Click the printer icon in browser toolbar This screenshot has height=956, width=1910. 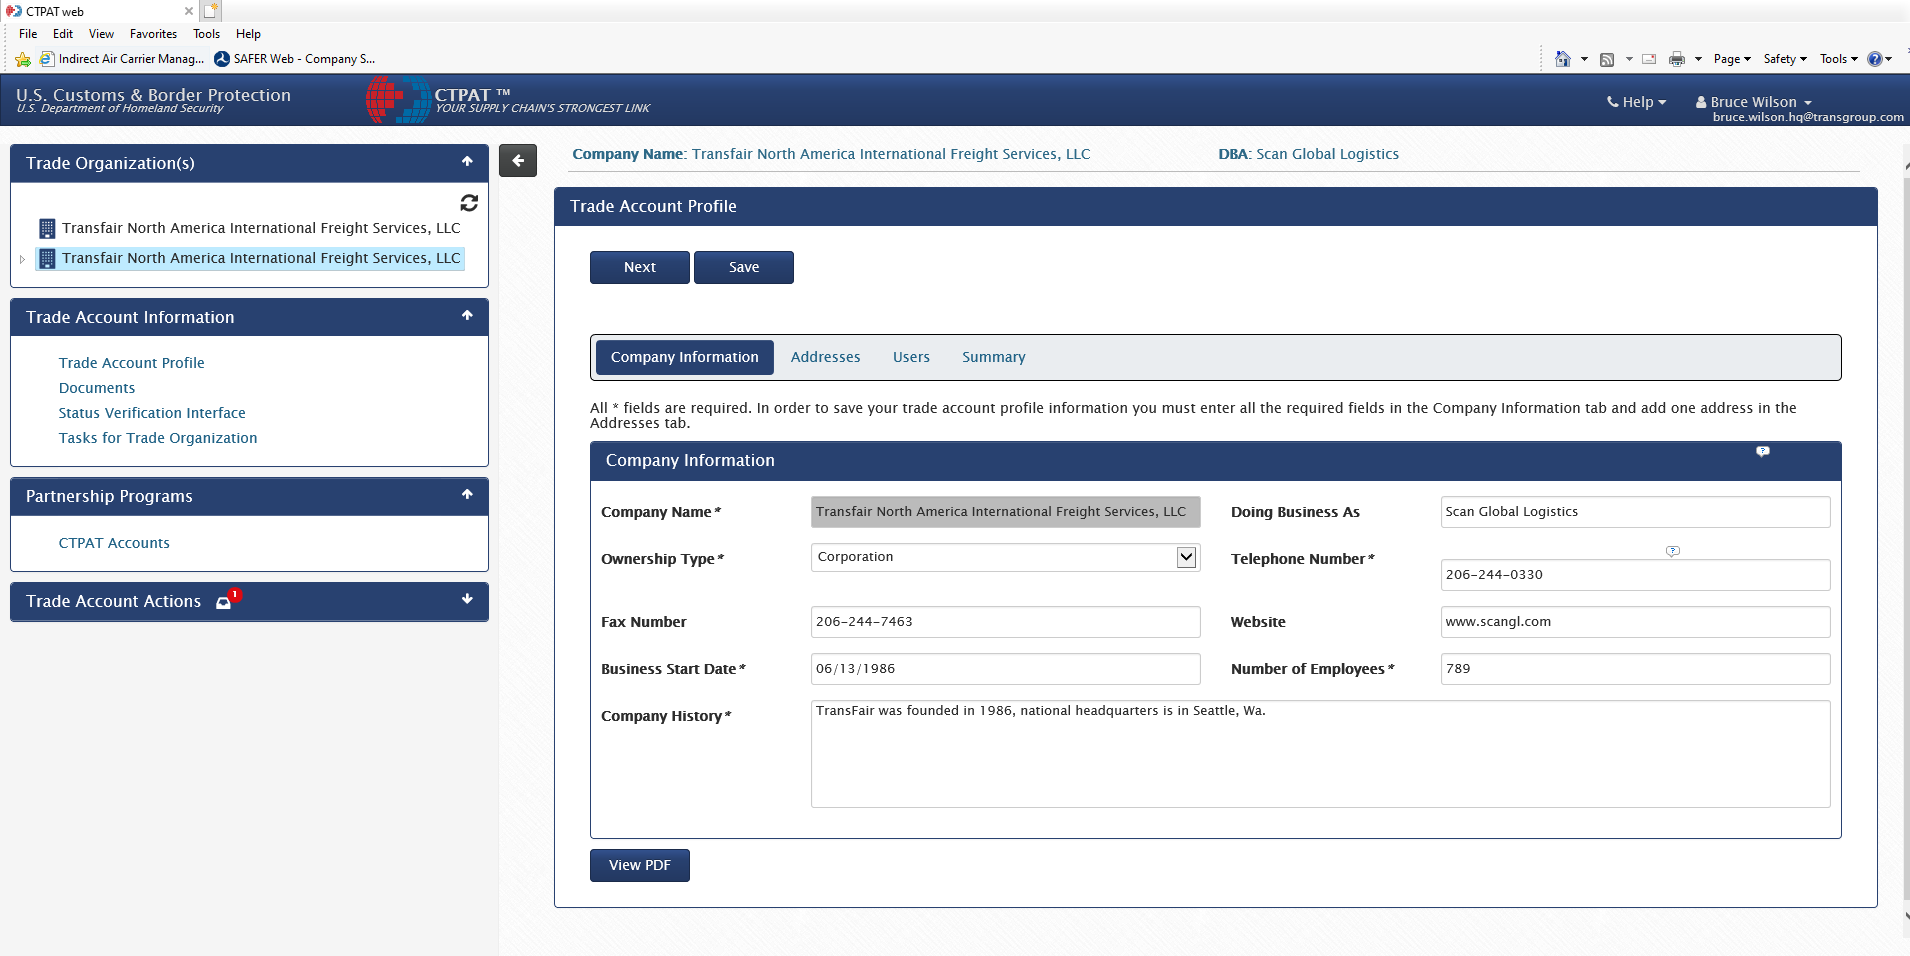coord(1676,59)
